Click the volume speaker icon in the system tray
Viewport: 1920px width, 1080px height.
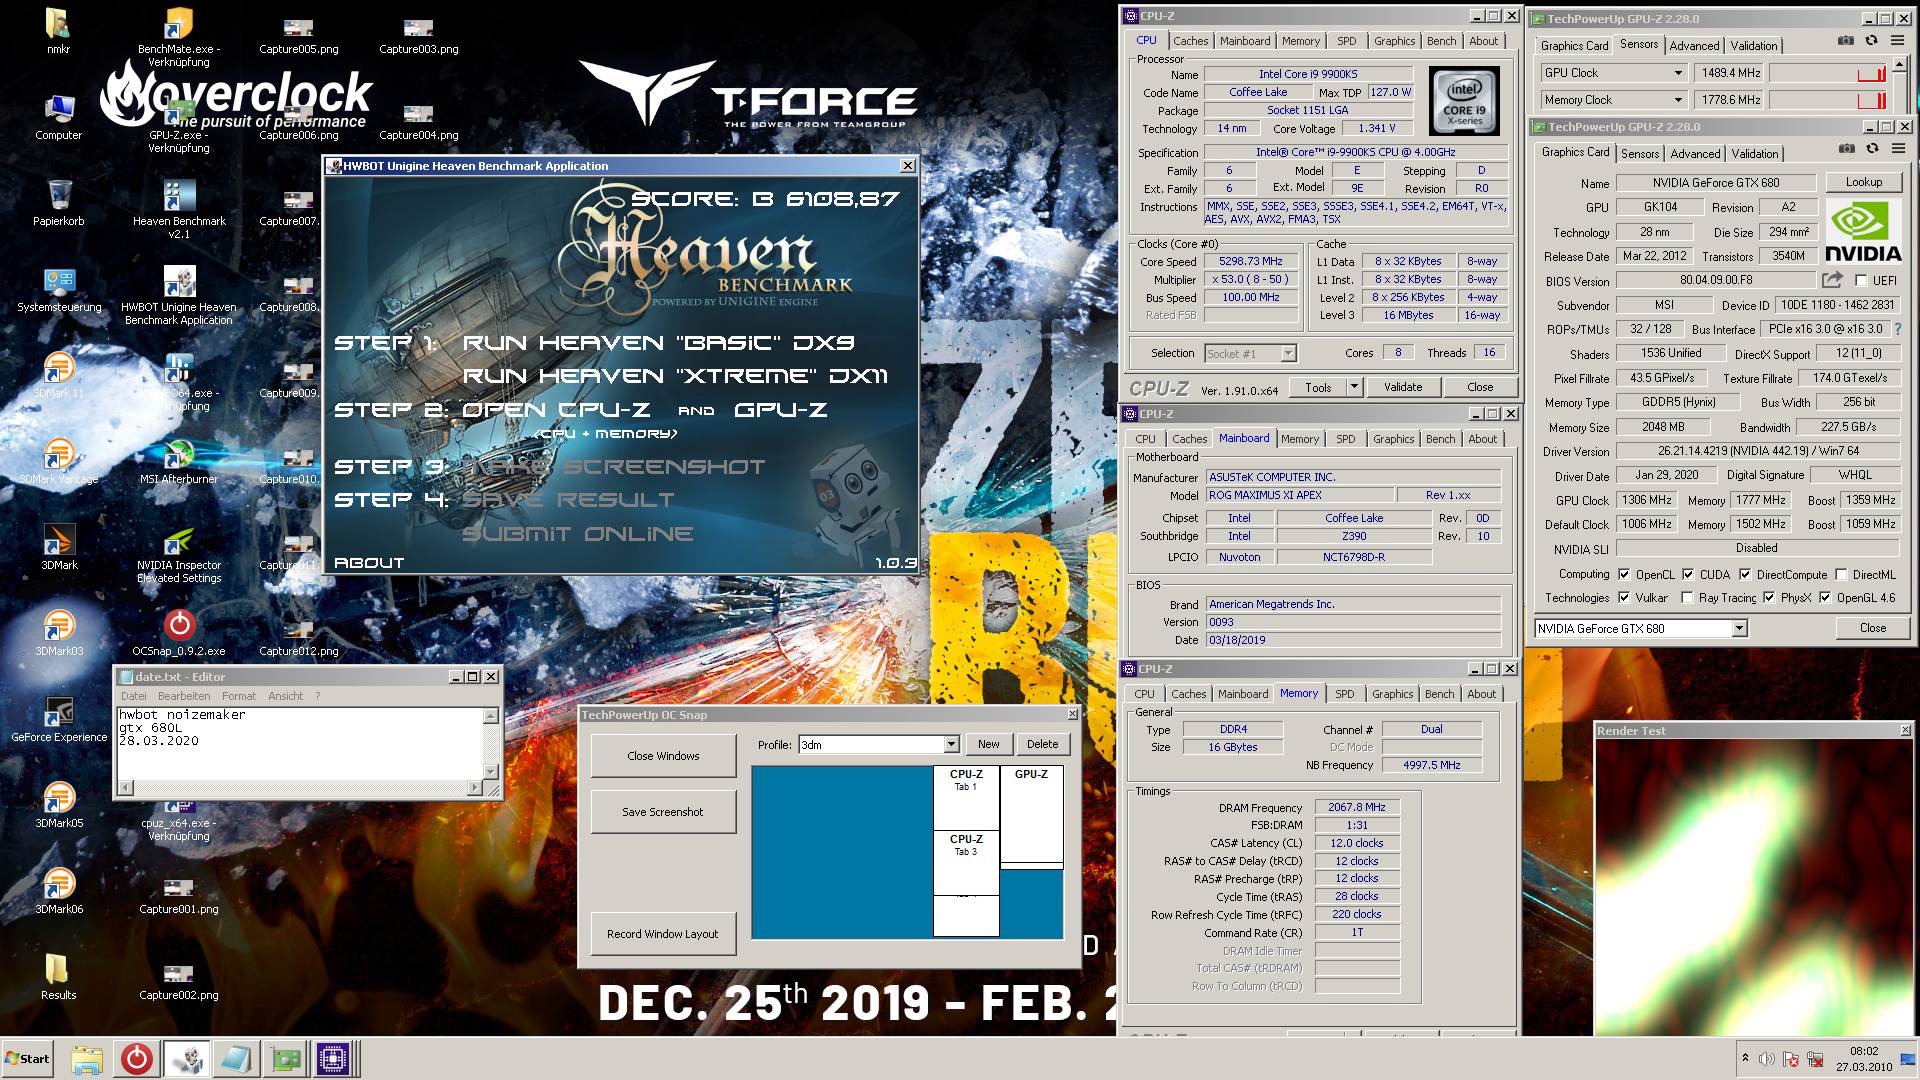(x=1767, y=1059)
